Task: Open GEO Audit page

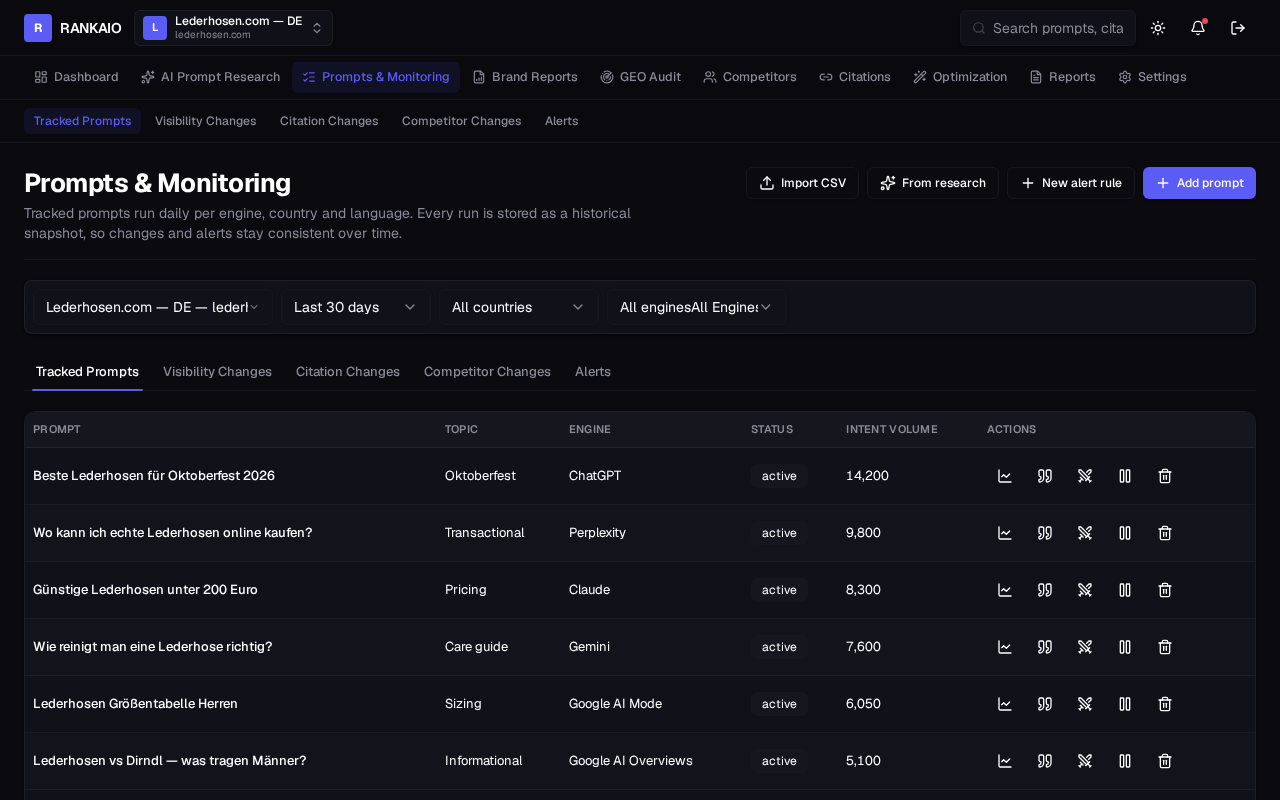Action: tap(640, 77)
